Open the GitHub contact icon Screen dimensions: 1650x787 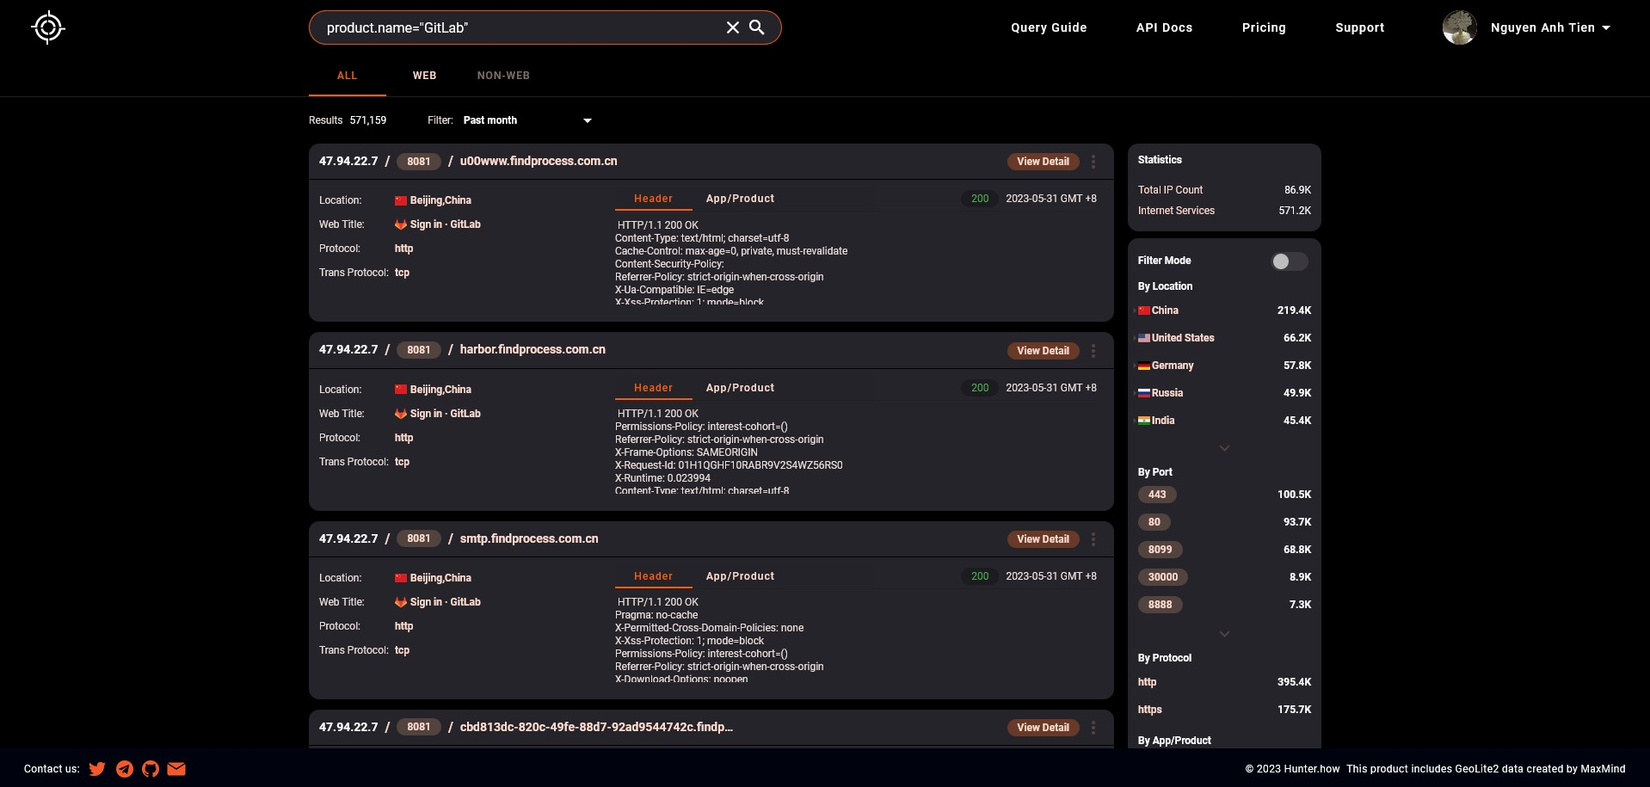[x=150, y=769]
